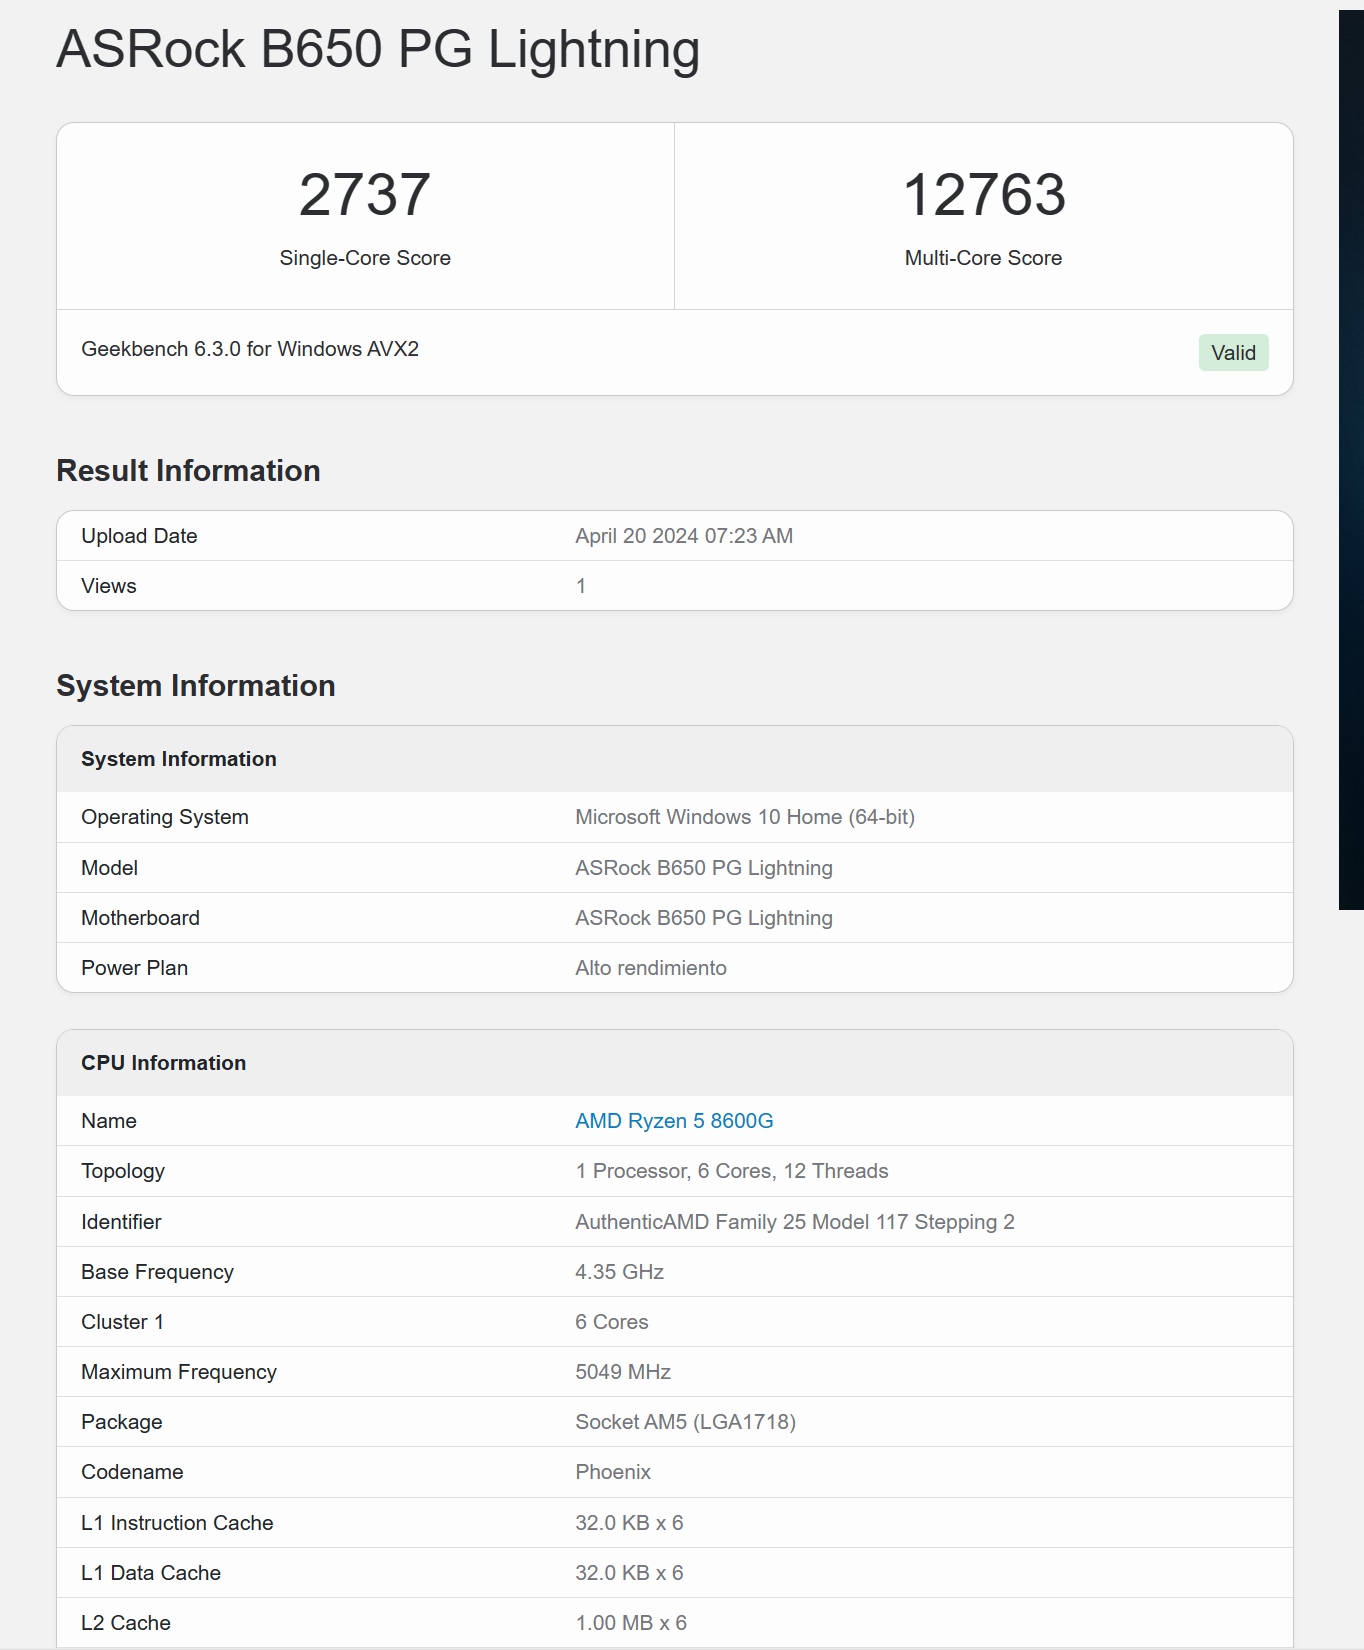Click the Maximum Frequency 5049 MHz value
This screenshot has width=1364, height=1650.
pos(623,1372)
